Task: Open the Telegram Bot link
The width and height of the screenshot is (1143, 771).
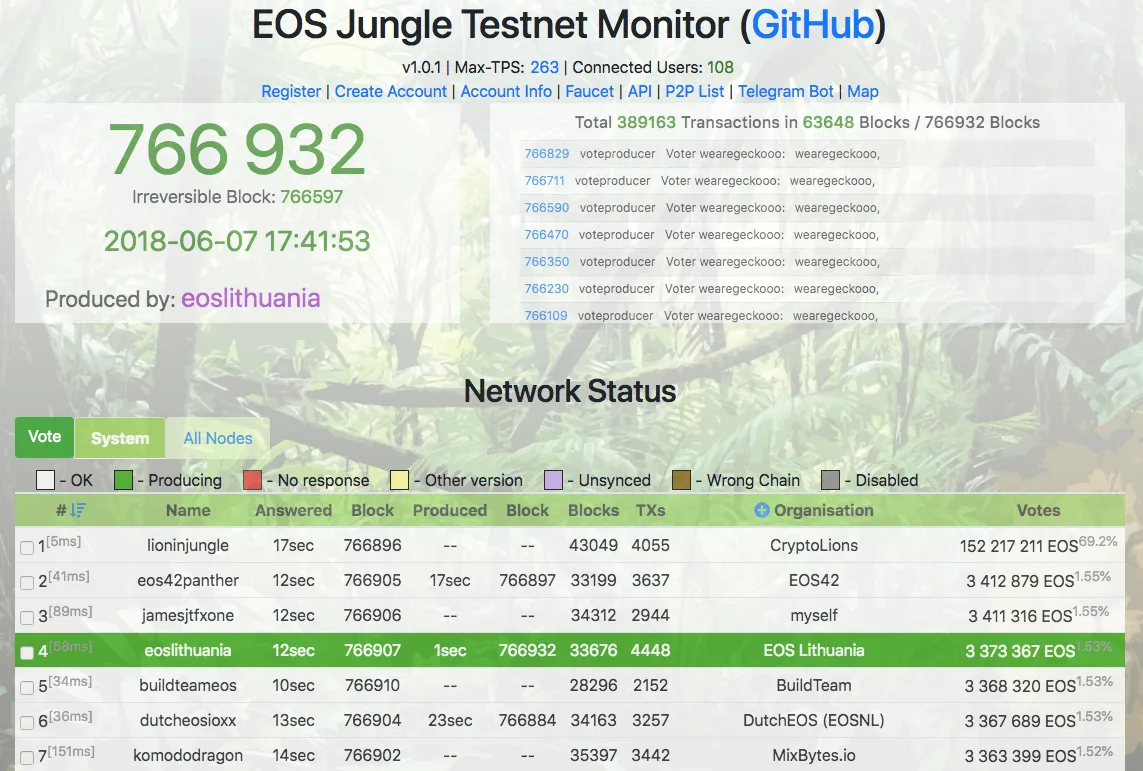Action: coord(785,91)
